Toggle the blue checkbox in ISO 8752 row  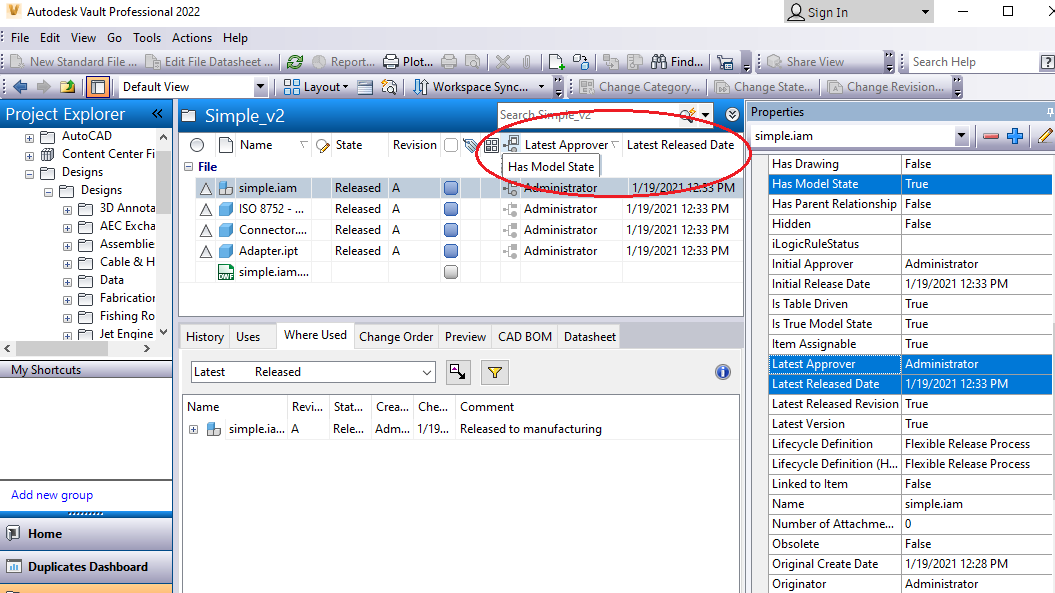(x=451, y=209)
